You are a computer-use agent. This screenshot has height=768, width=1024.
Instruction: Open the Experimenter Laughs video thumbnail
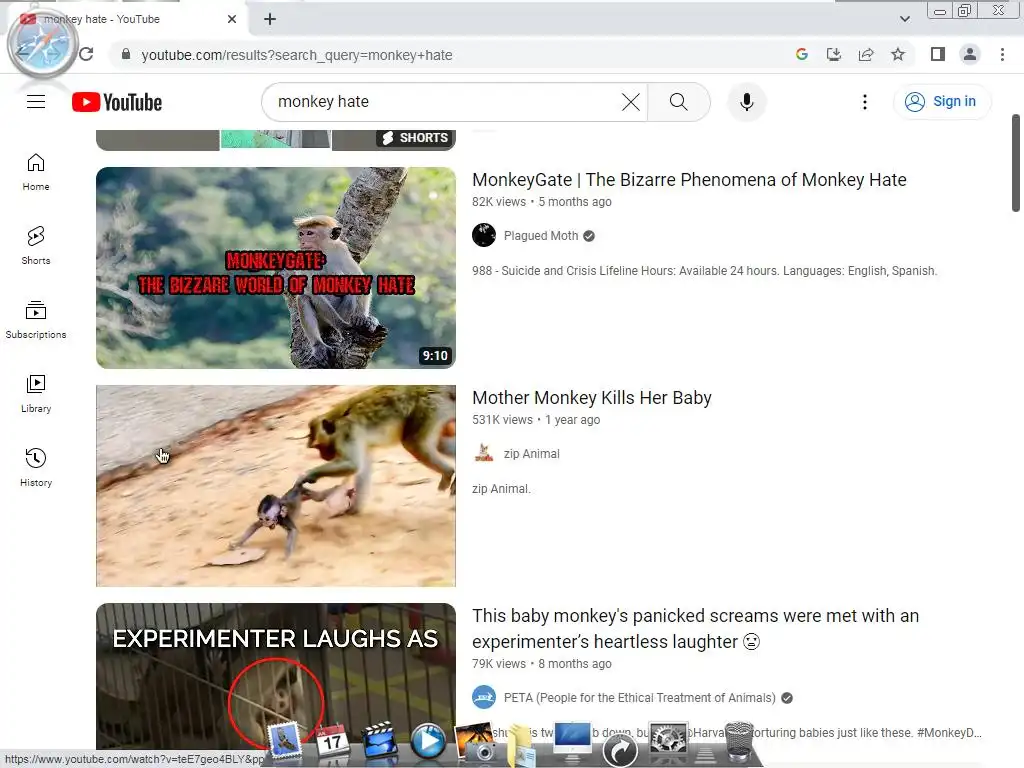(276, 675)
